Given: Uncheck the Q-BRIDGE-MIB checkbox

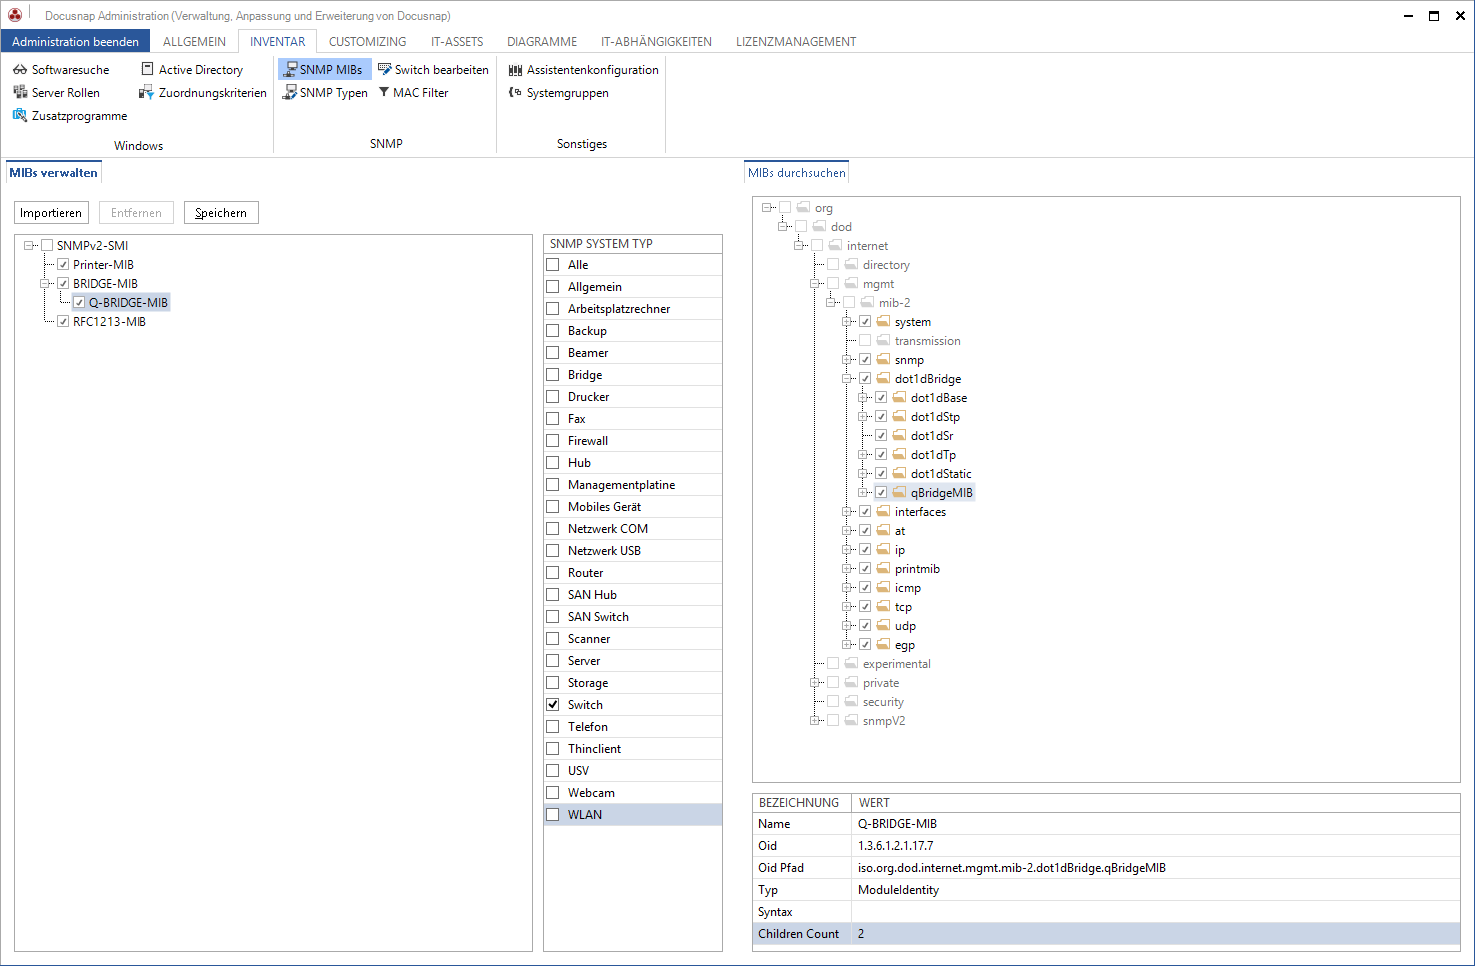Looking at the screenshot, I should tap(79, 303).
